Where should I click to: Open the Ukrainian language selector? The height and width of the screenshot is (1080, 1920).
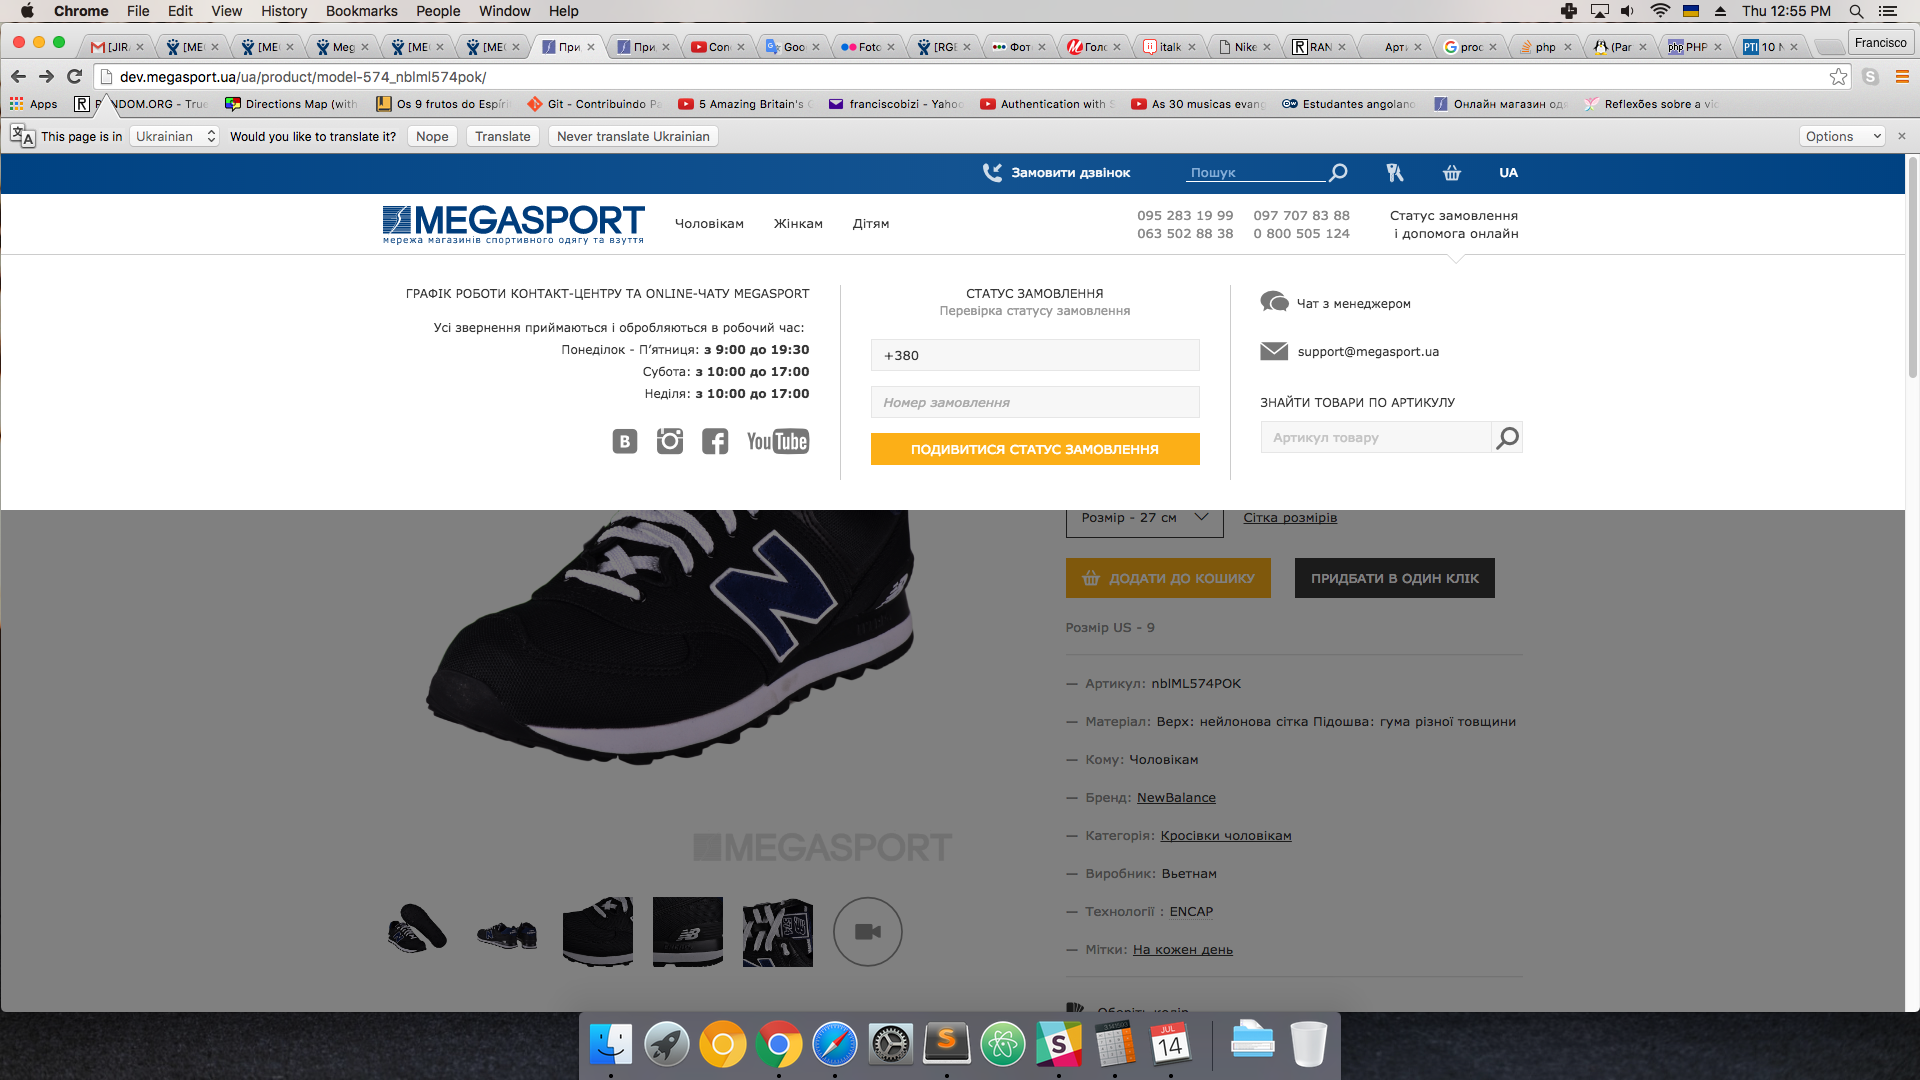(175, 136)
